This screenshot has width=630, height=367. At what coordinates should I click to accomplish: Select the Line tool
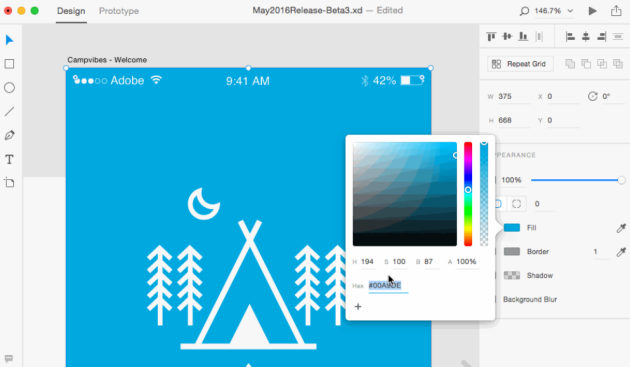9,111
